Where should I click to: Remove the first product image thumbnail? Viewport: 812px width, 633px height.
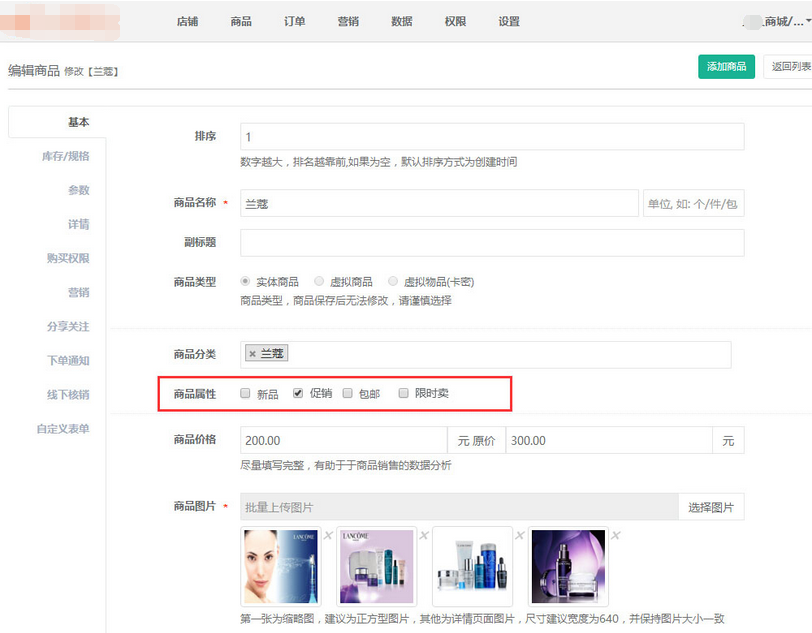pyautogui.click(x=328, y=536)
